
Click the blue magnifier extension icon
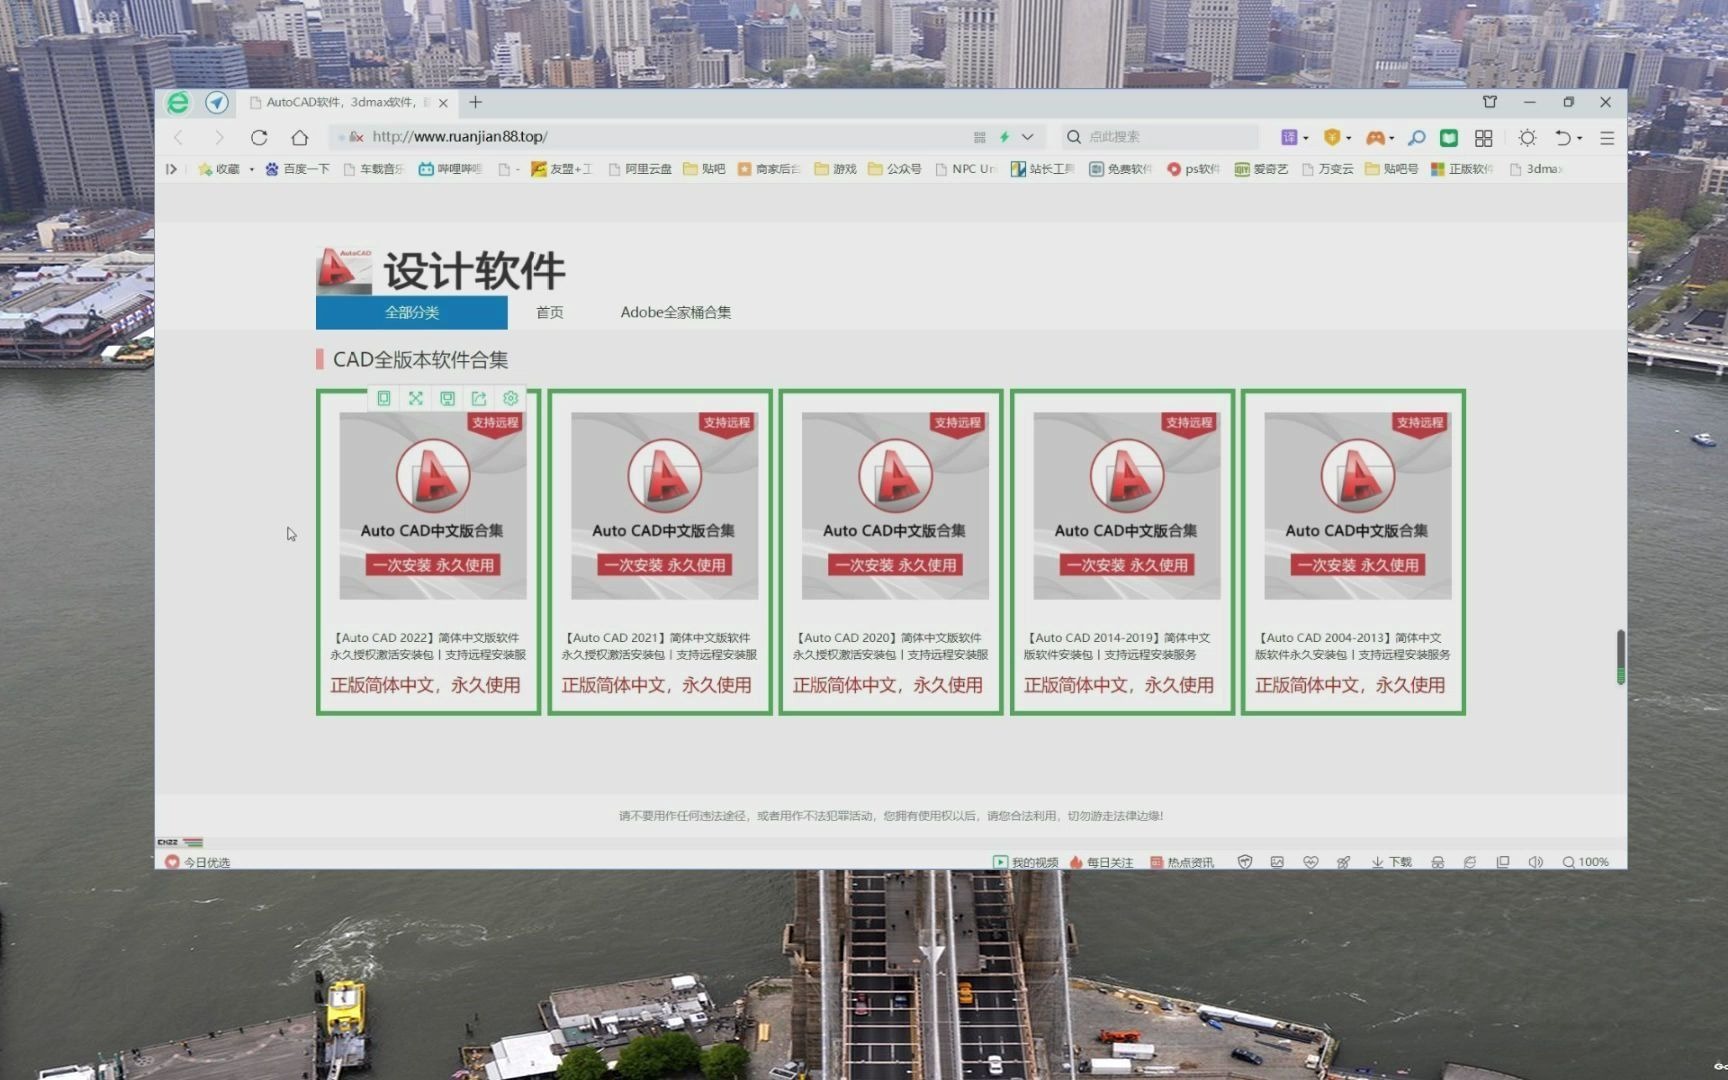point(1417,137)
